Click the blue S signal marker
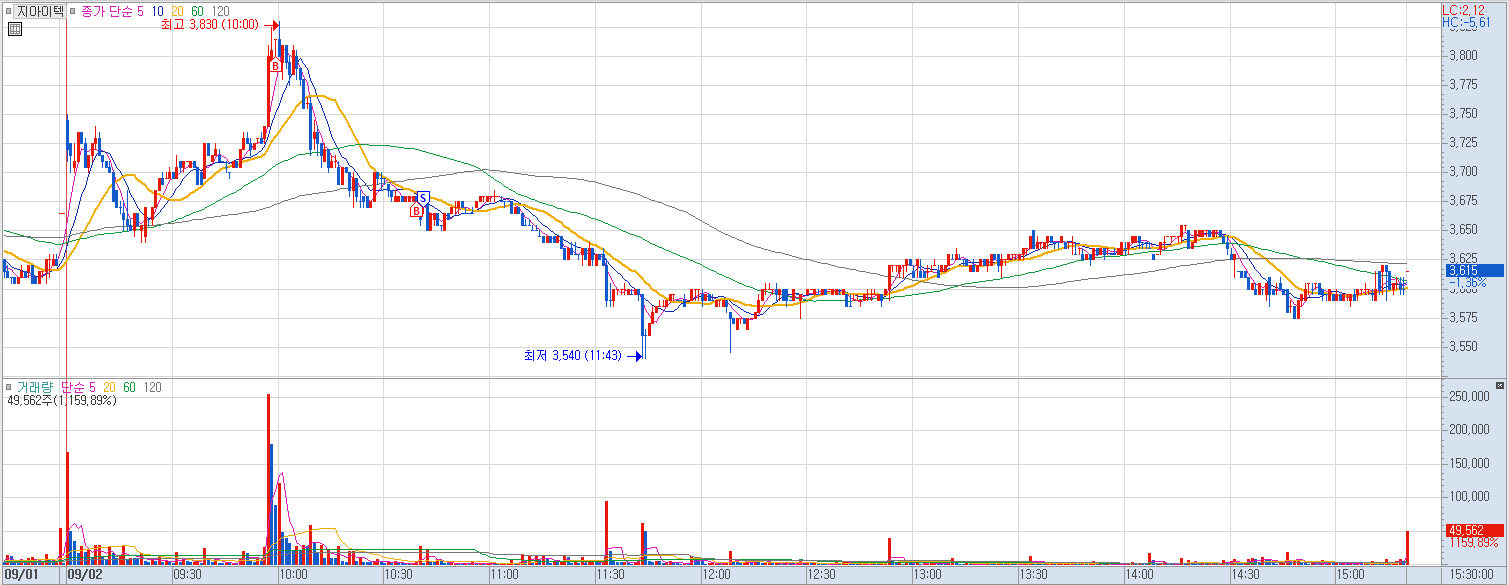The height and width of the screenshot is (585, 1509). 423,198
